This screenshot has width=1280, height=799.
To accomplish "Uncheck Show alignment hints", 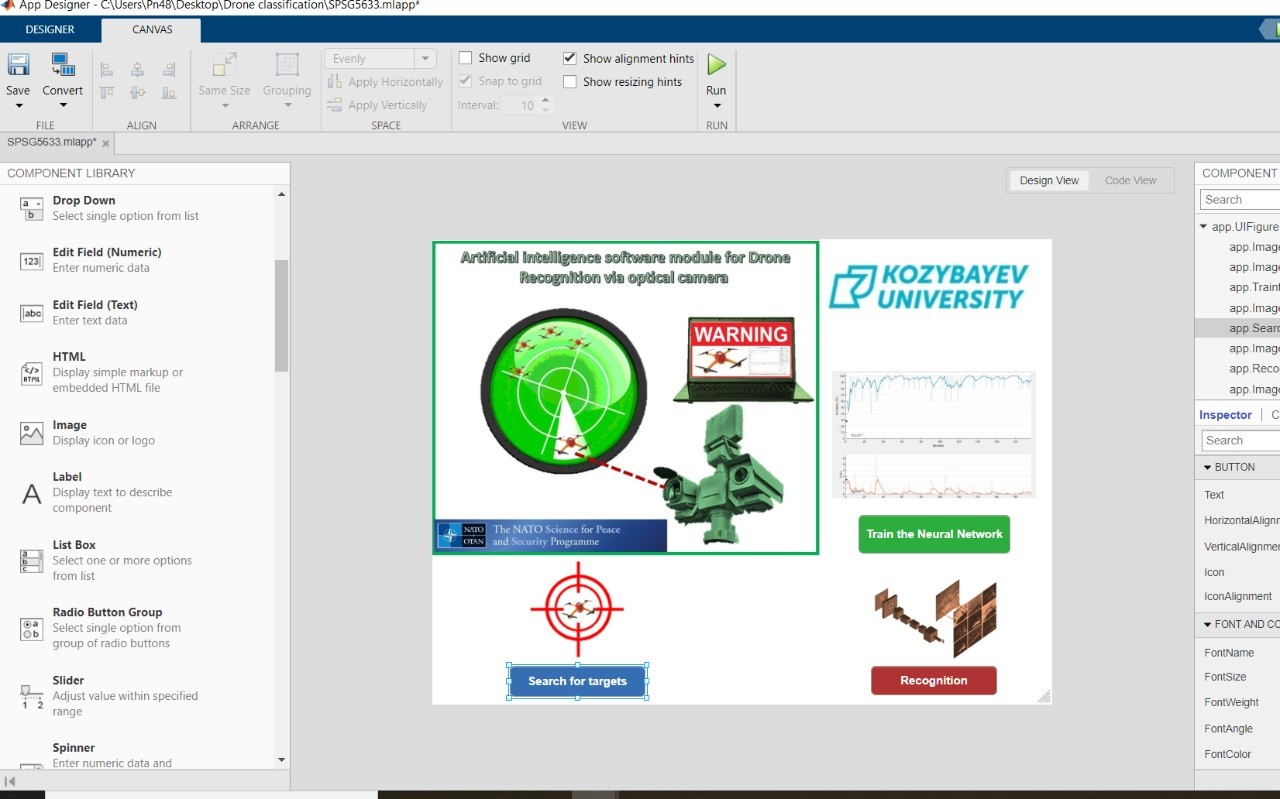I will pyautogui.click(x=570, y=59).
